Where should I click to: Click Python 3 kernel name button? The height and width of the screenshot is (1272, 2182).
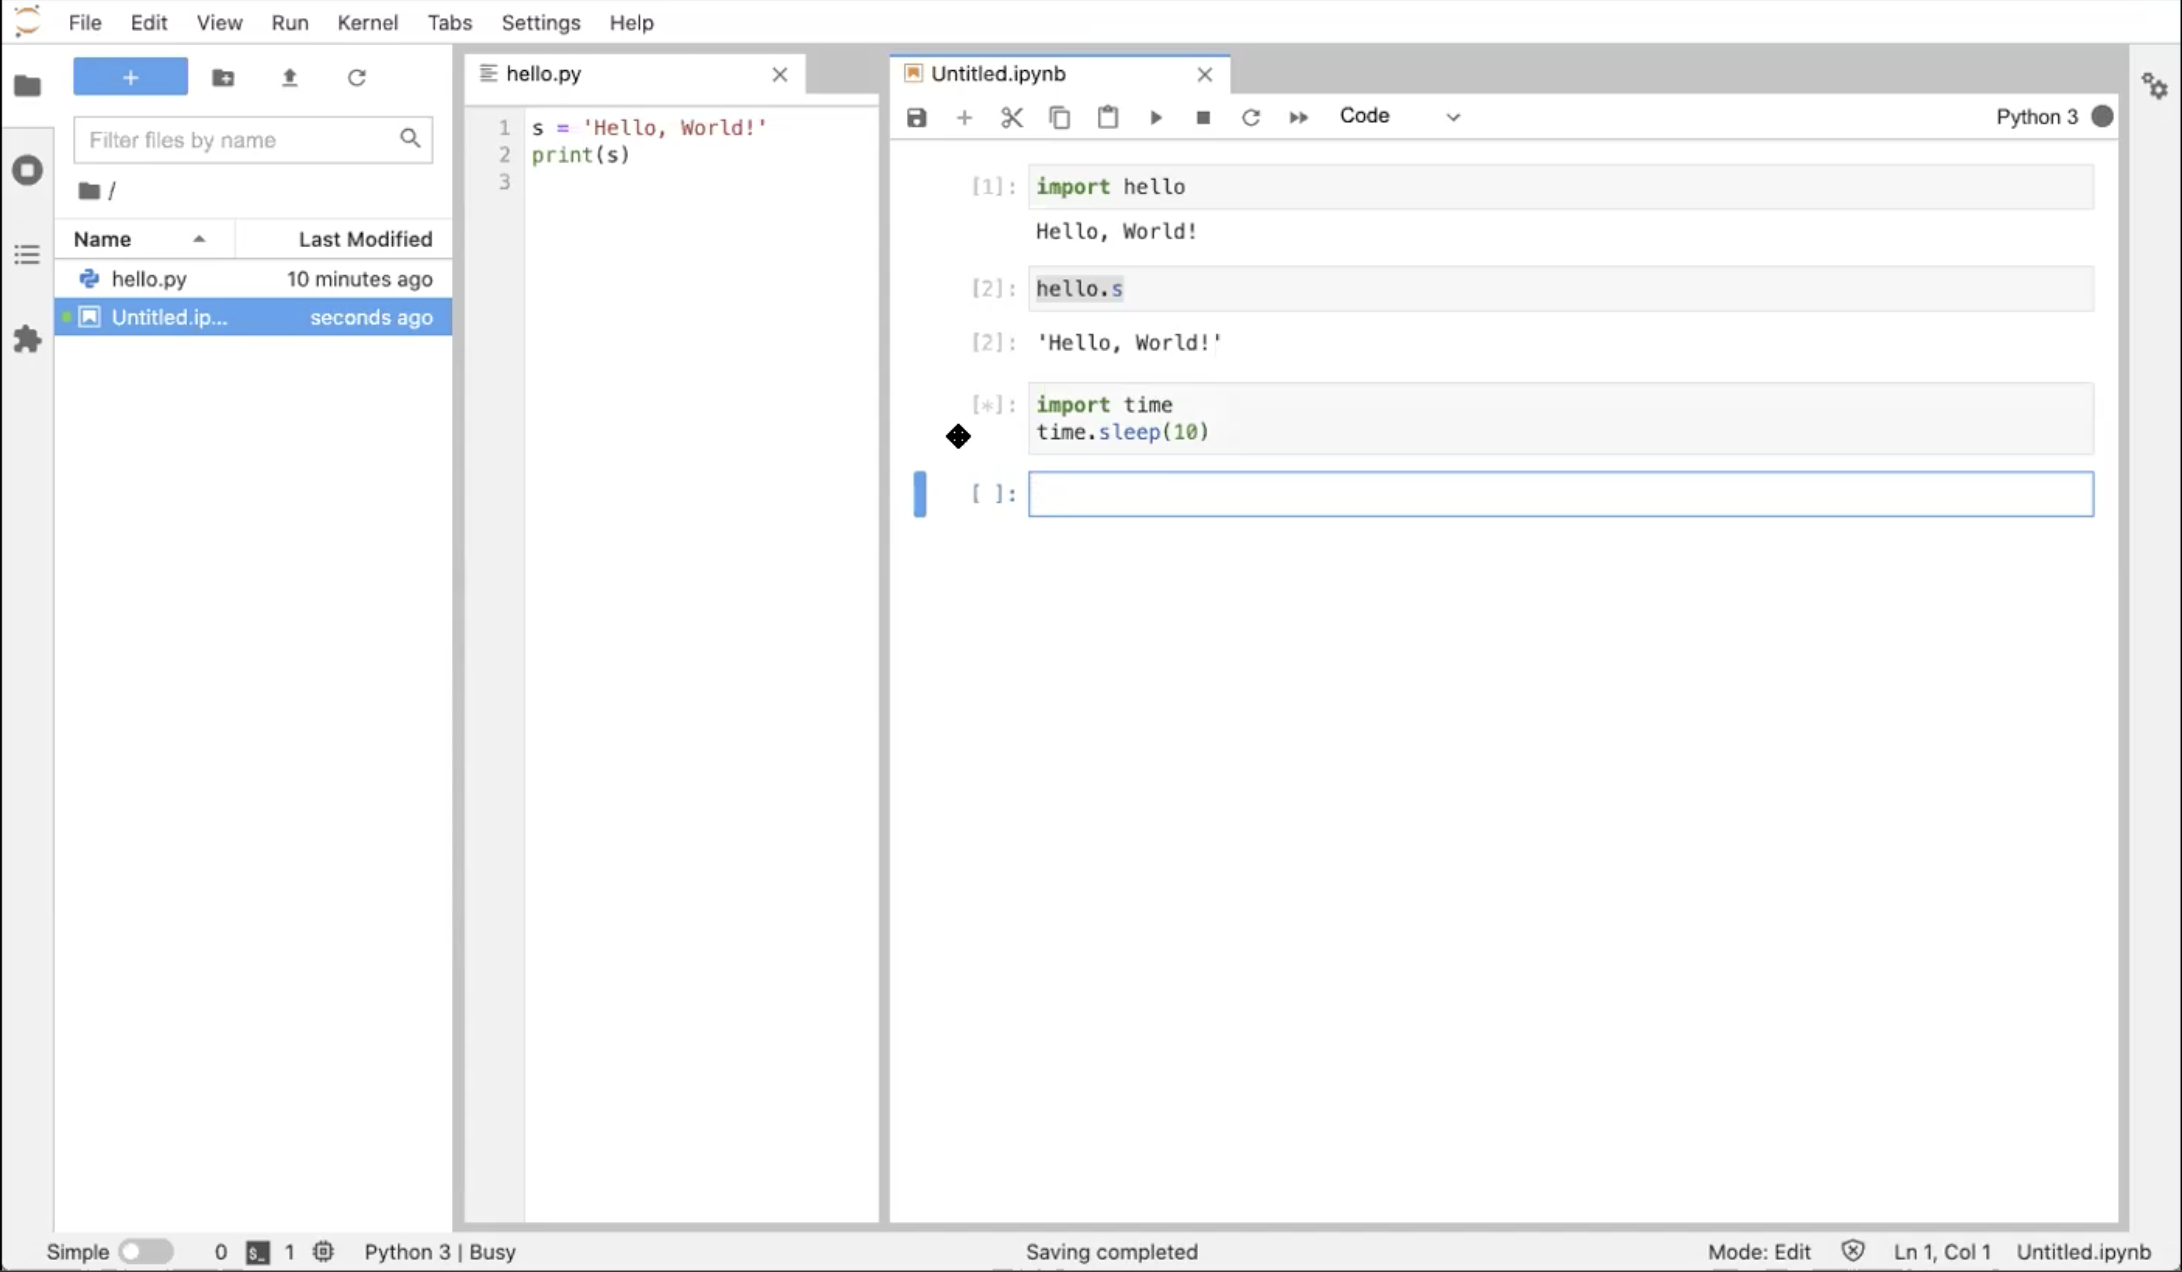coord(2036,117)
